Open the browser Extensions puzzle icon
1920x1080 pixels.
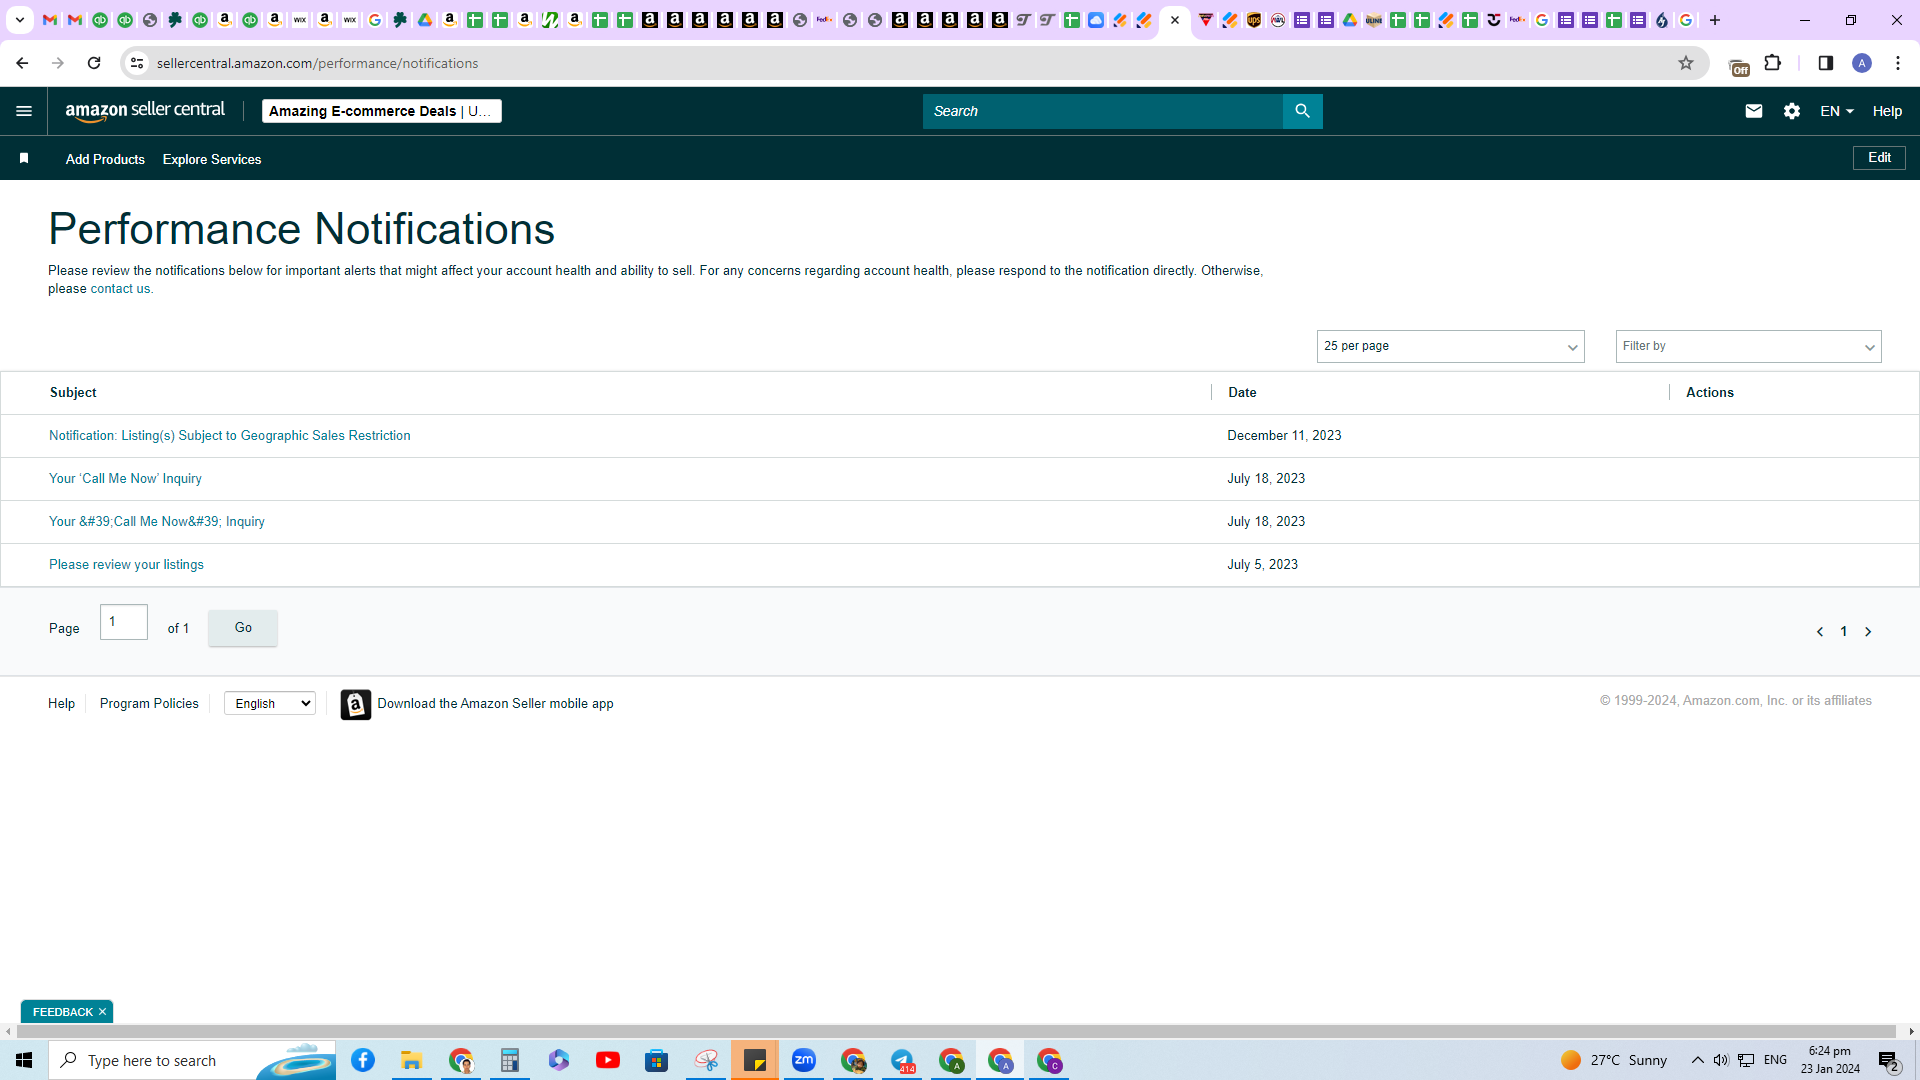click(1772, 63)
